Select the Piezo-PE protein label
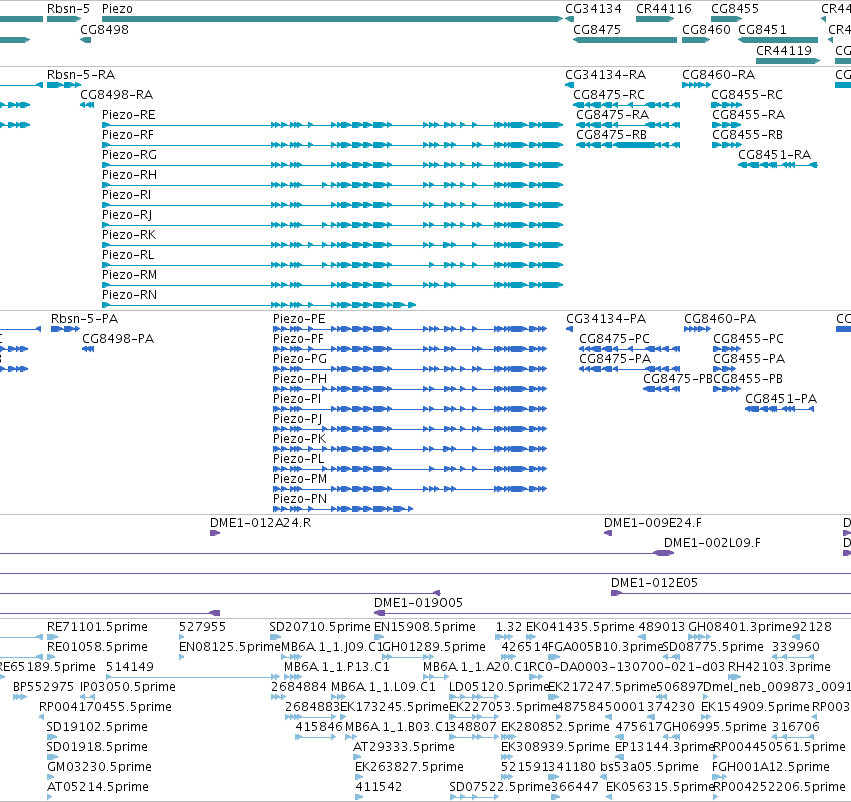Screen dimensions: 851x802 (x=299, y=319)
